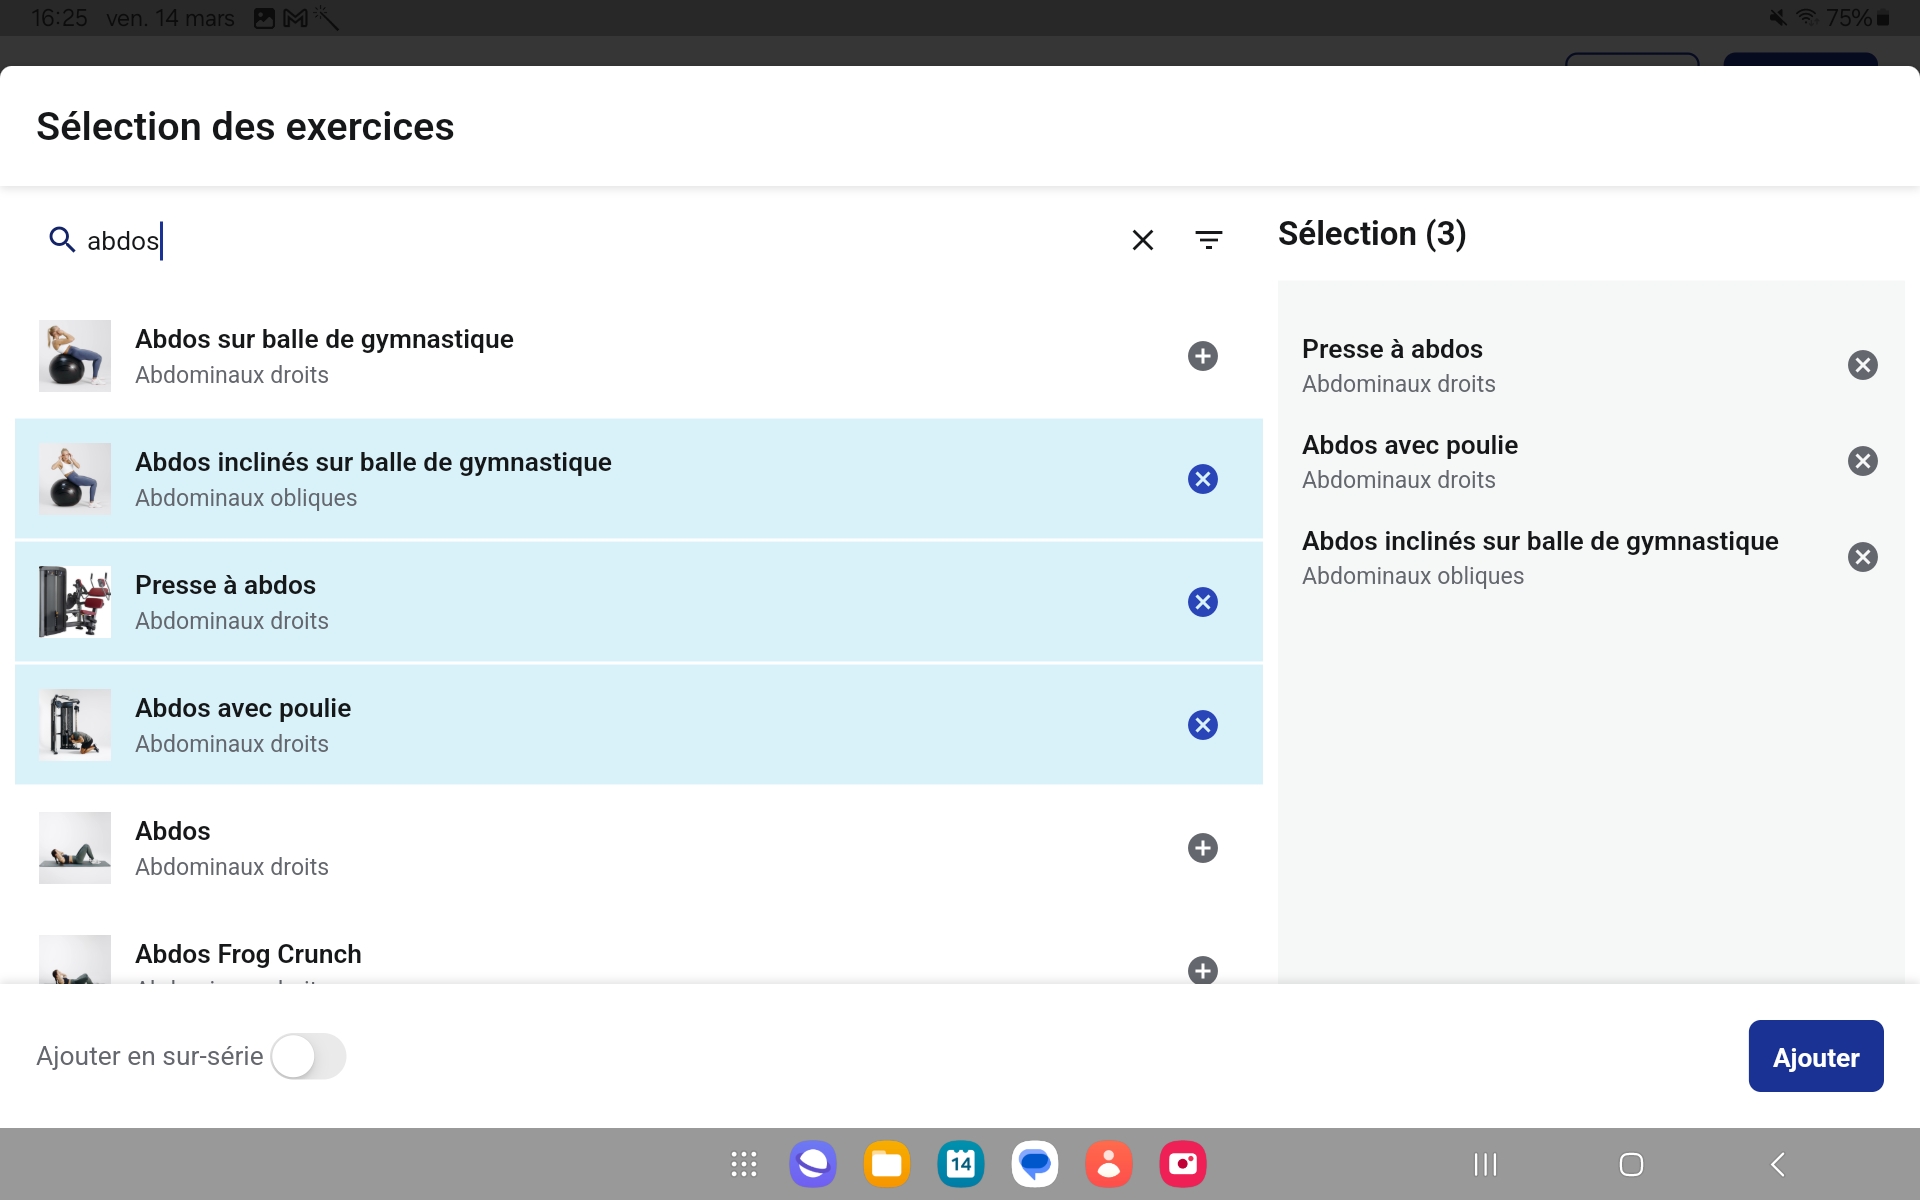1920x1200 pixels.
Task: Click the search magnifier icon
Action: 62,240
